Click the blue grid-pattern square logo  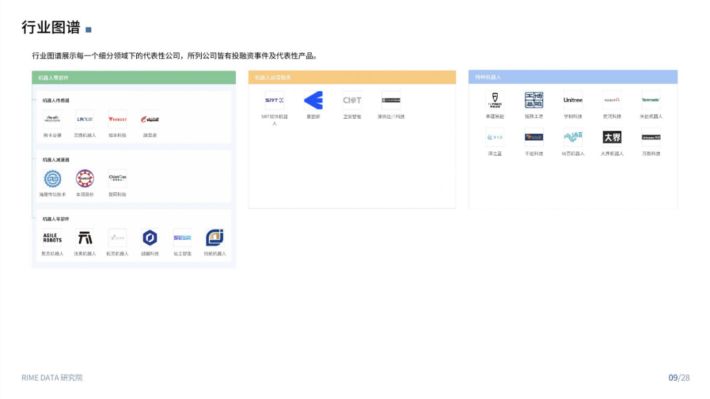[534, 100]
